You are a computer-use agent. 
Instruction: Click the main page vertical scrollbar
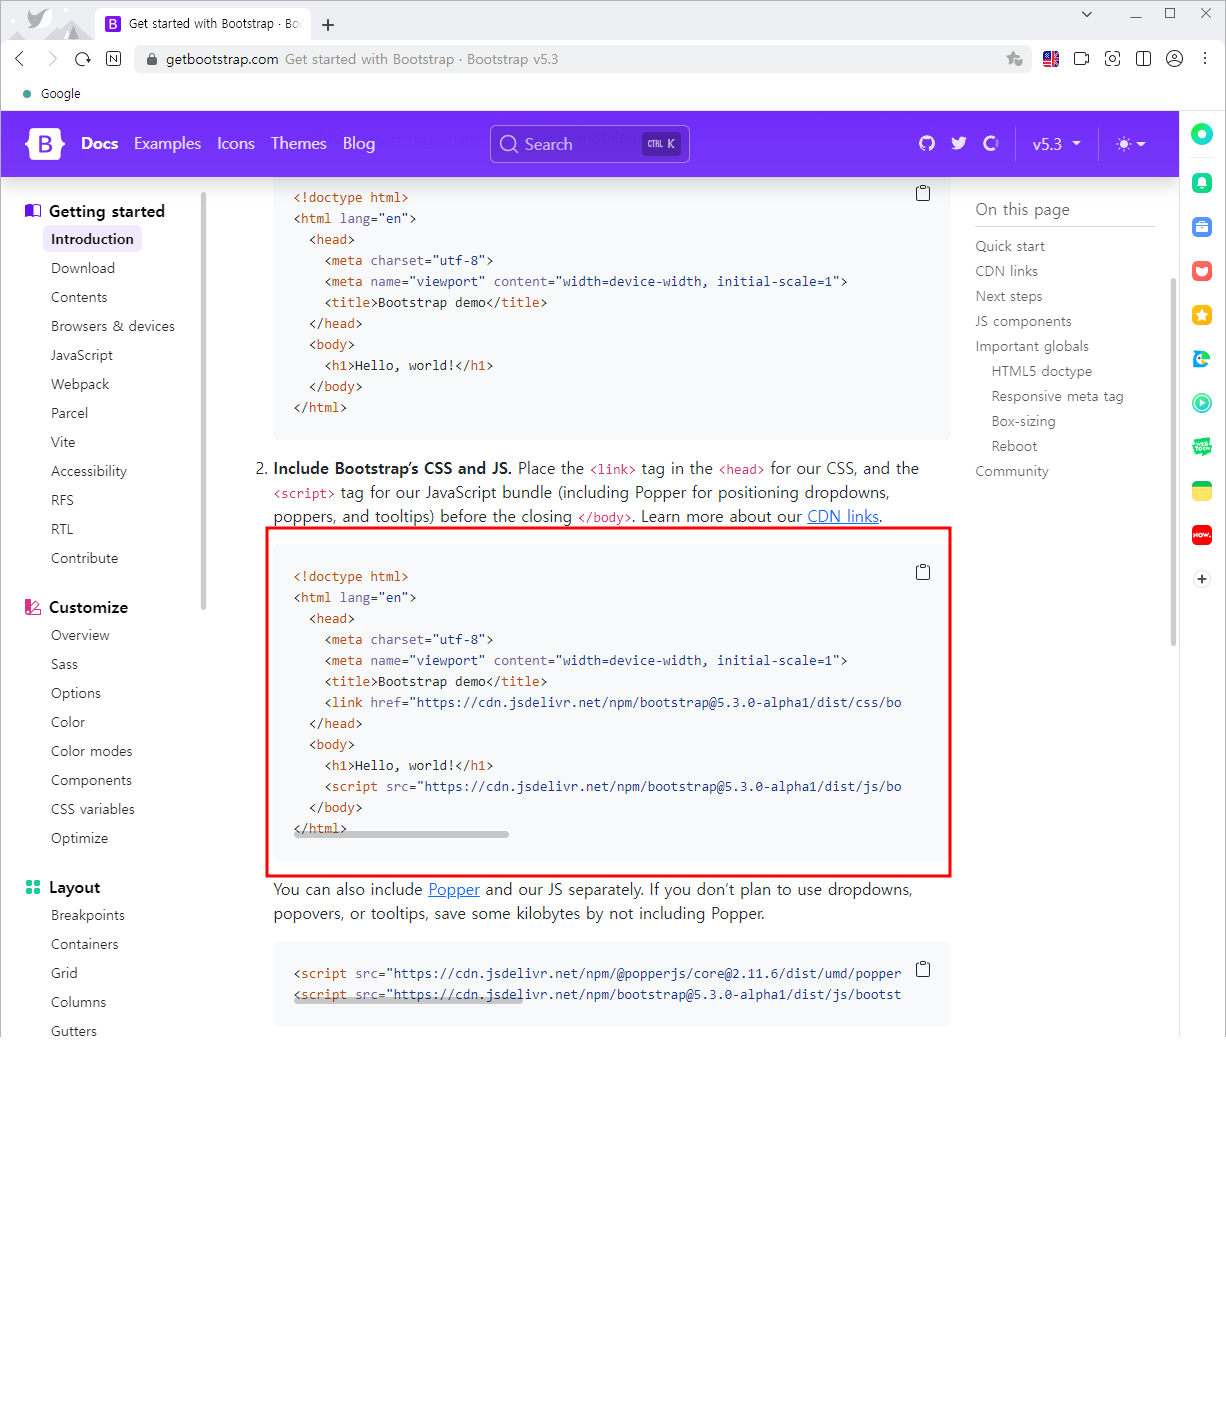1173,462
